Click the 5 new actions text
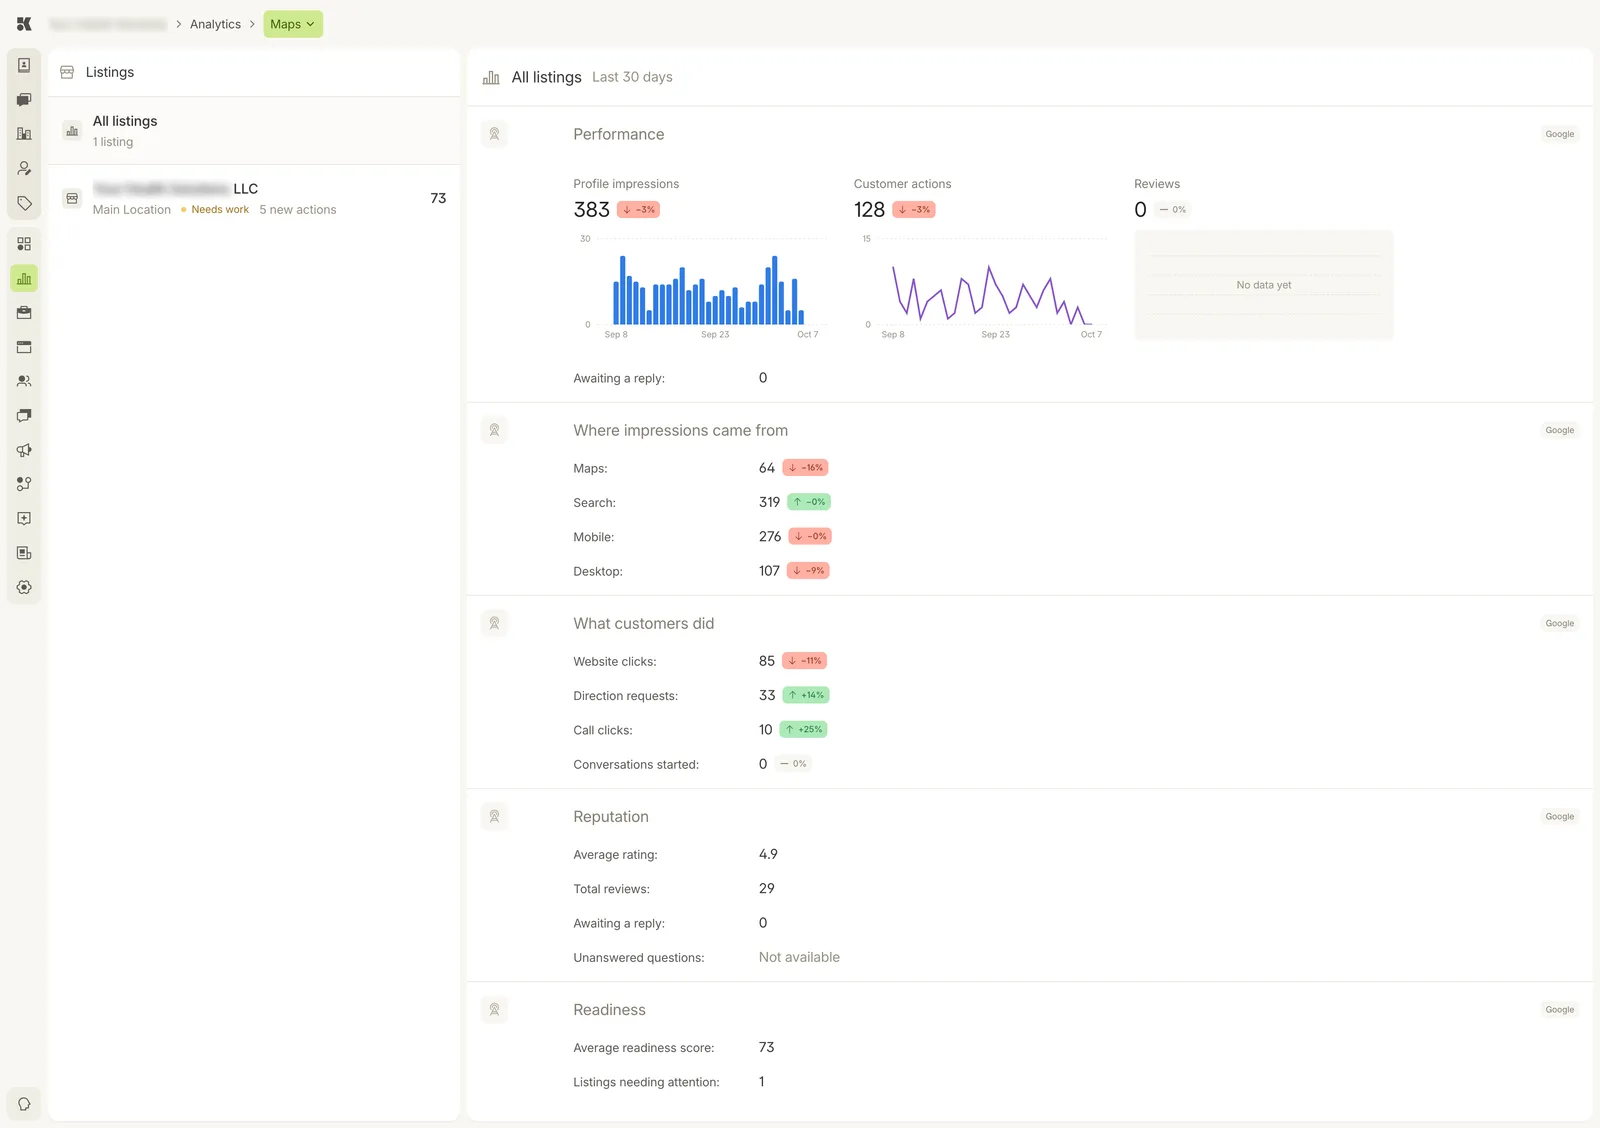This screenshot has height=1128, width=1600. [298, 210]
